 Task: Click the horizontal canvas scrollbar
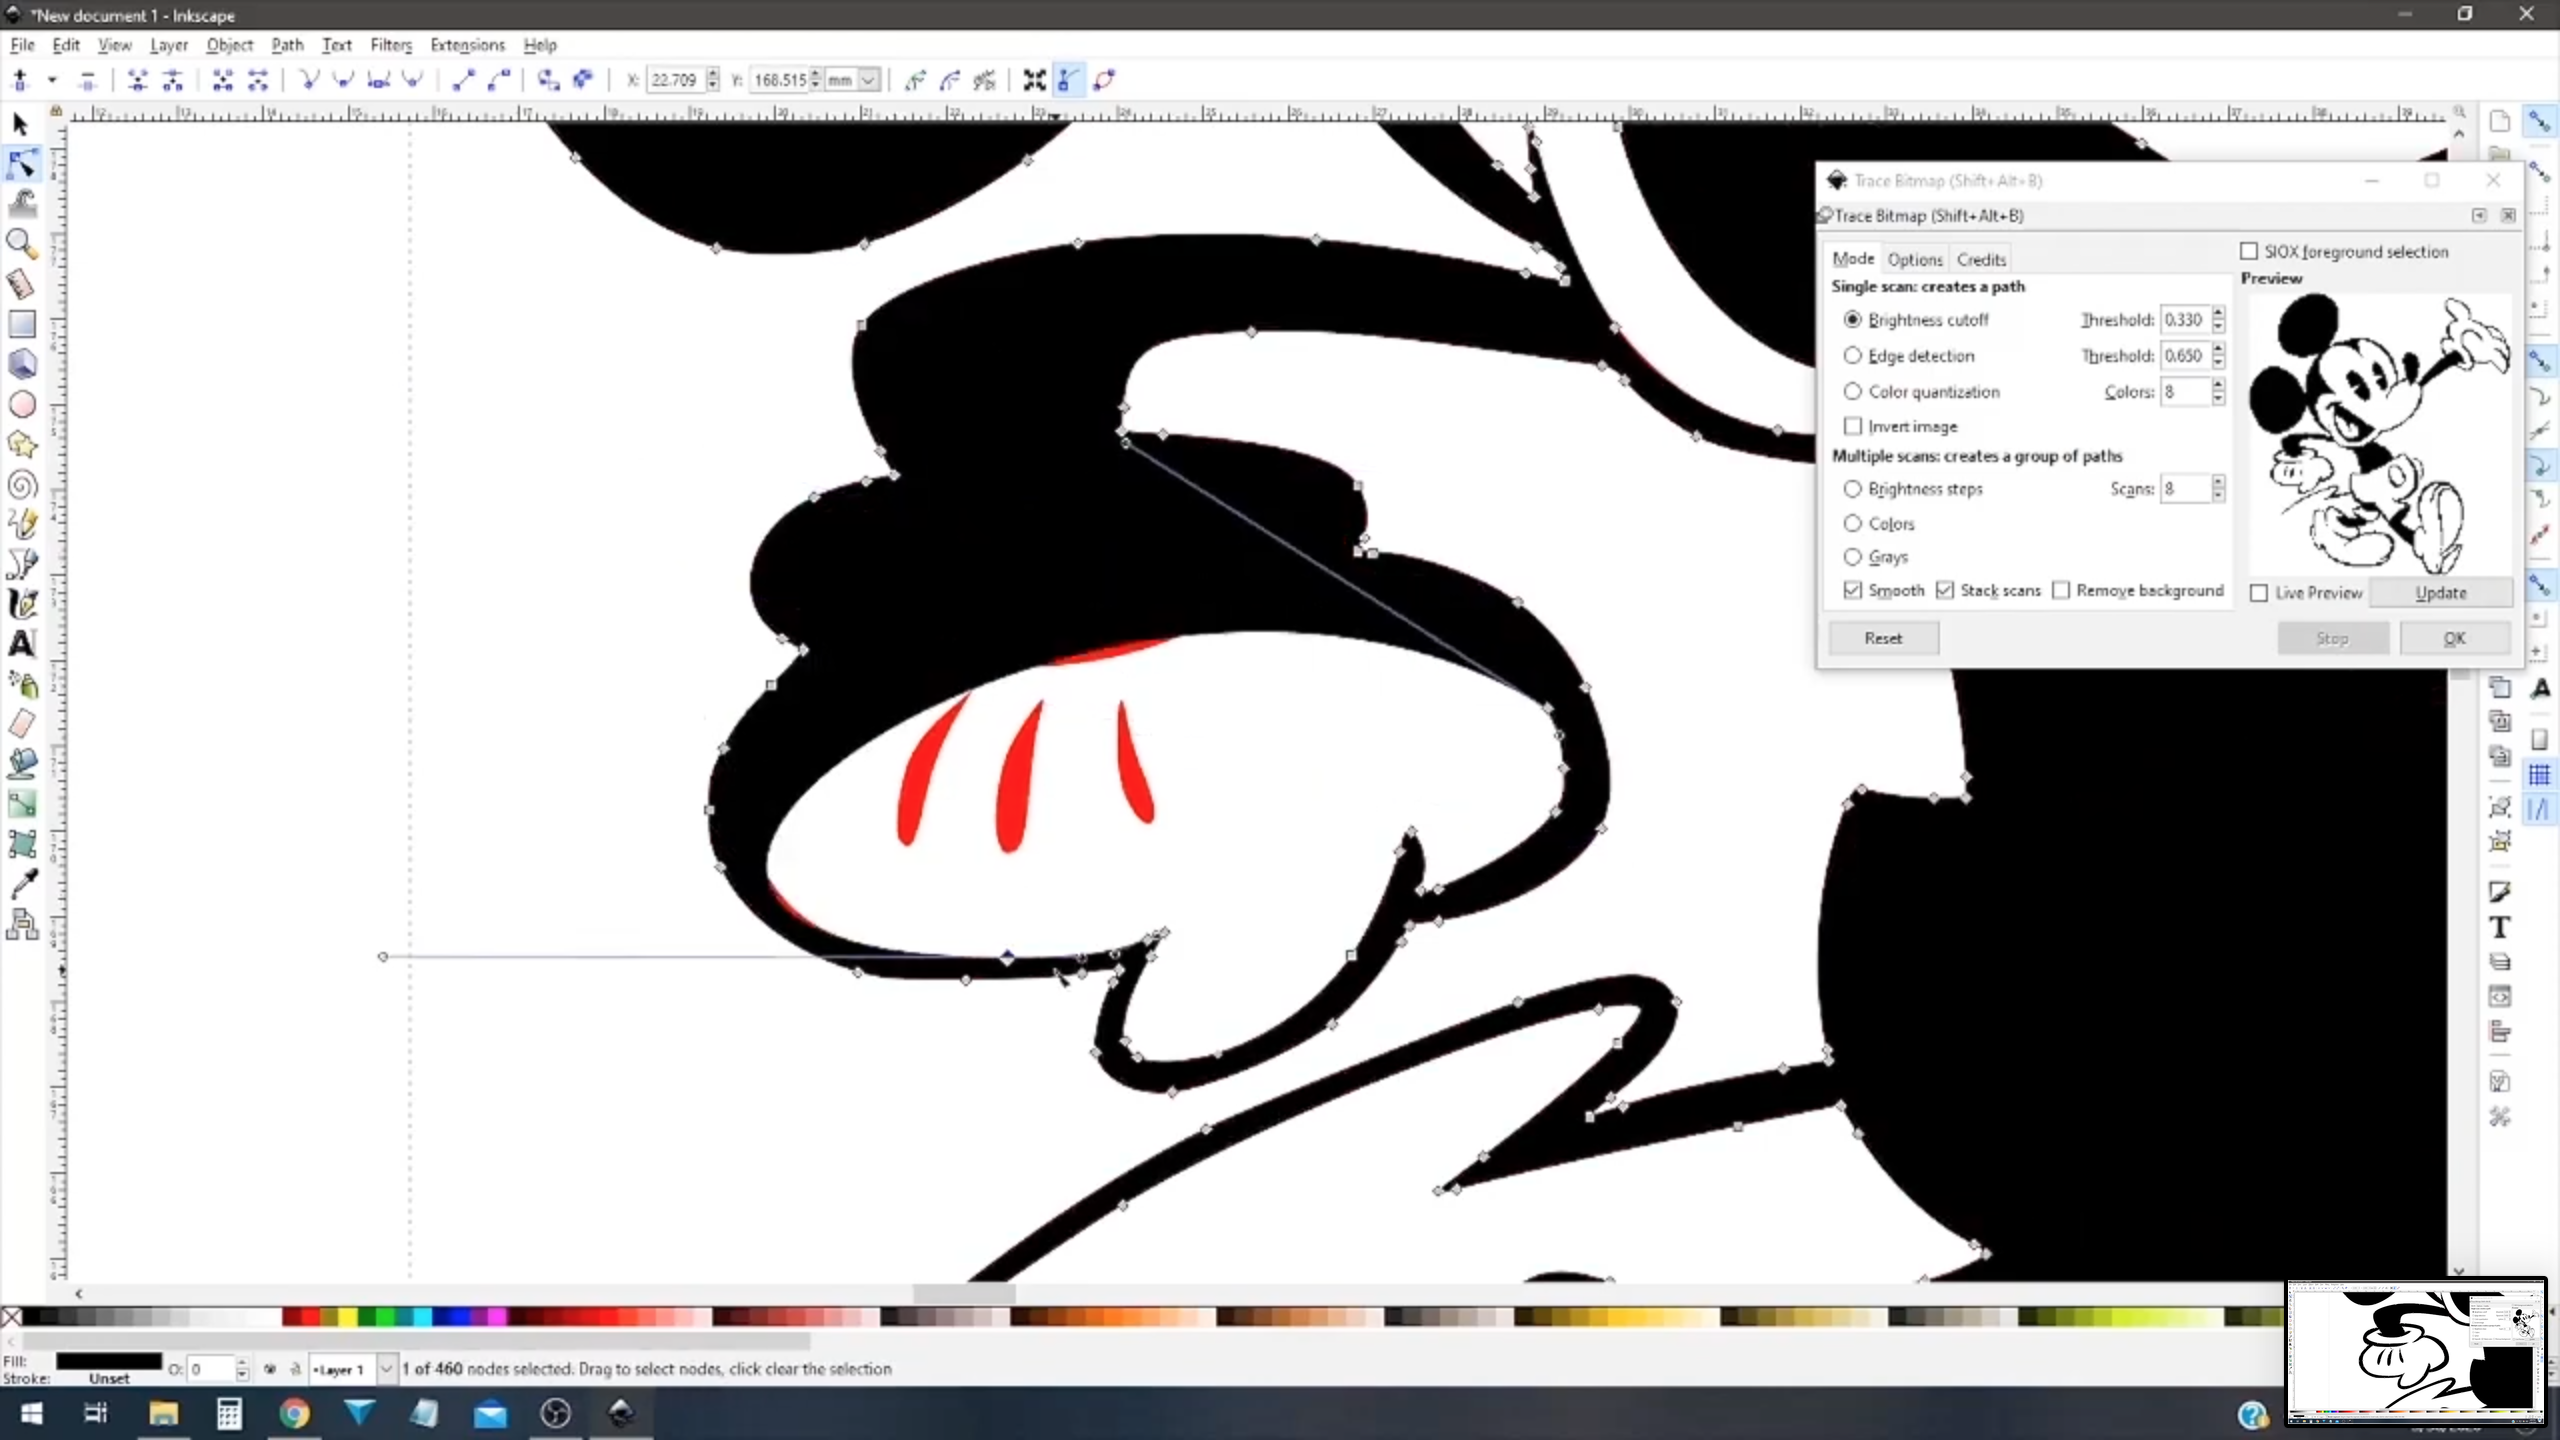(965, 1293)
